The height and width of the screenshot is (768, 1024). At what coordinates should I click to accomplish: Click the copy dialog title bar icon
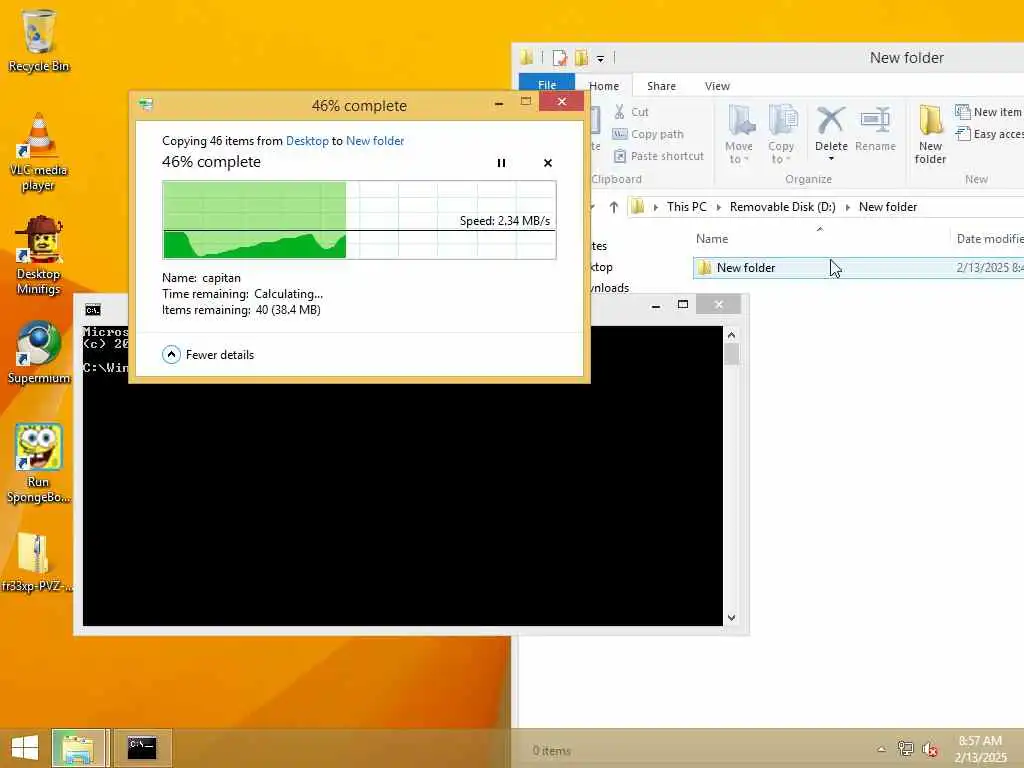(146, 104)
